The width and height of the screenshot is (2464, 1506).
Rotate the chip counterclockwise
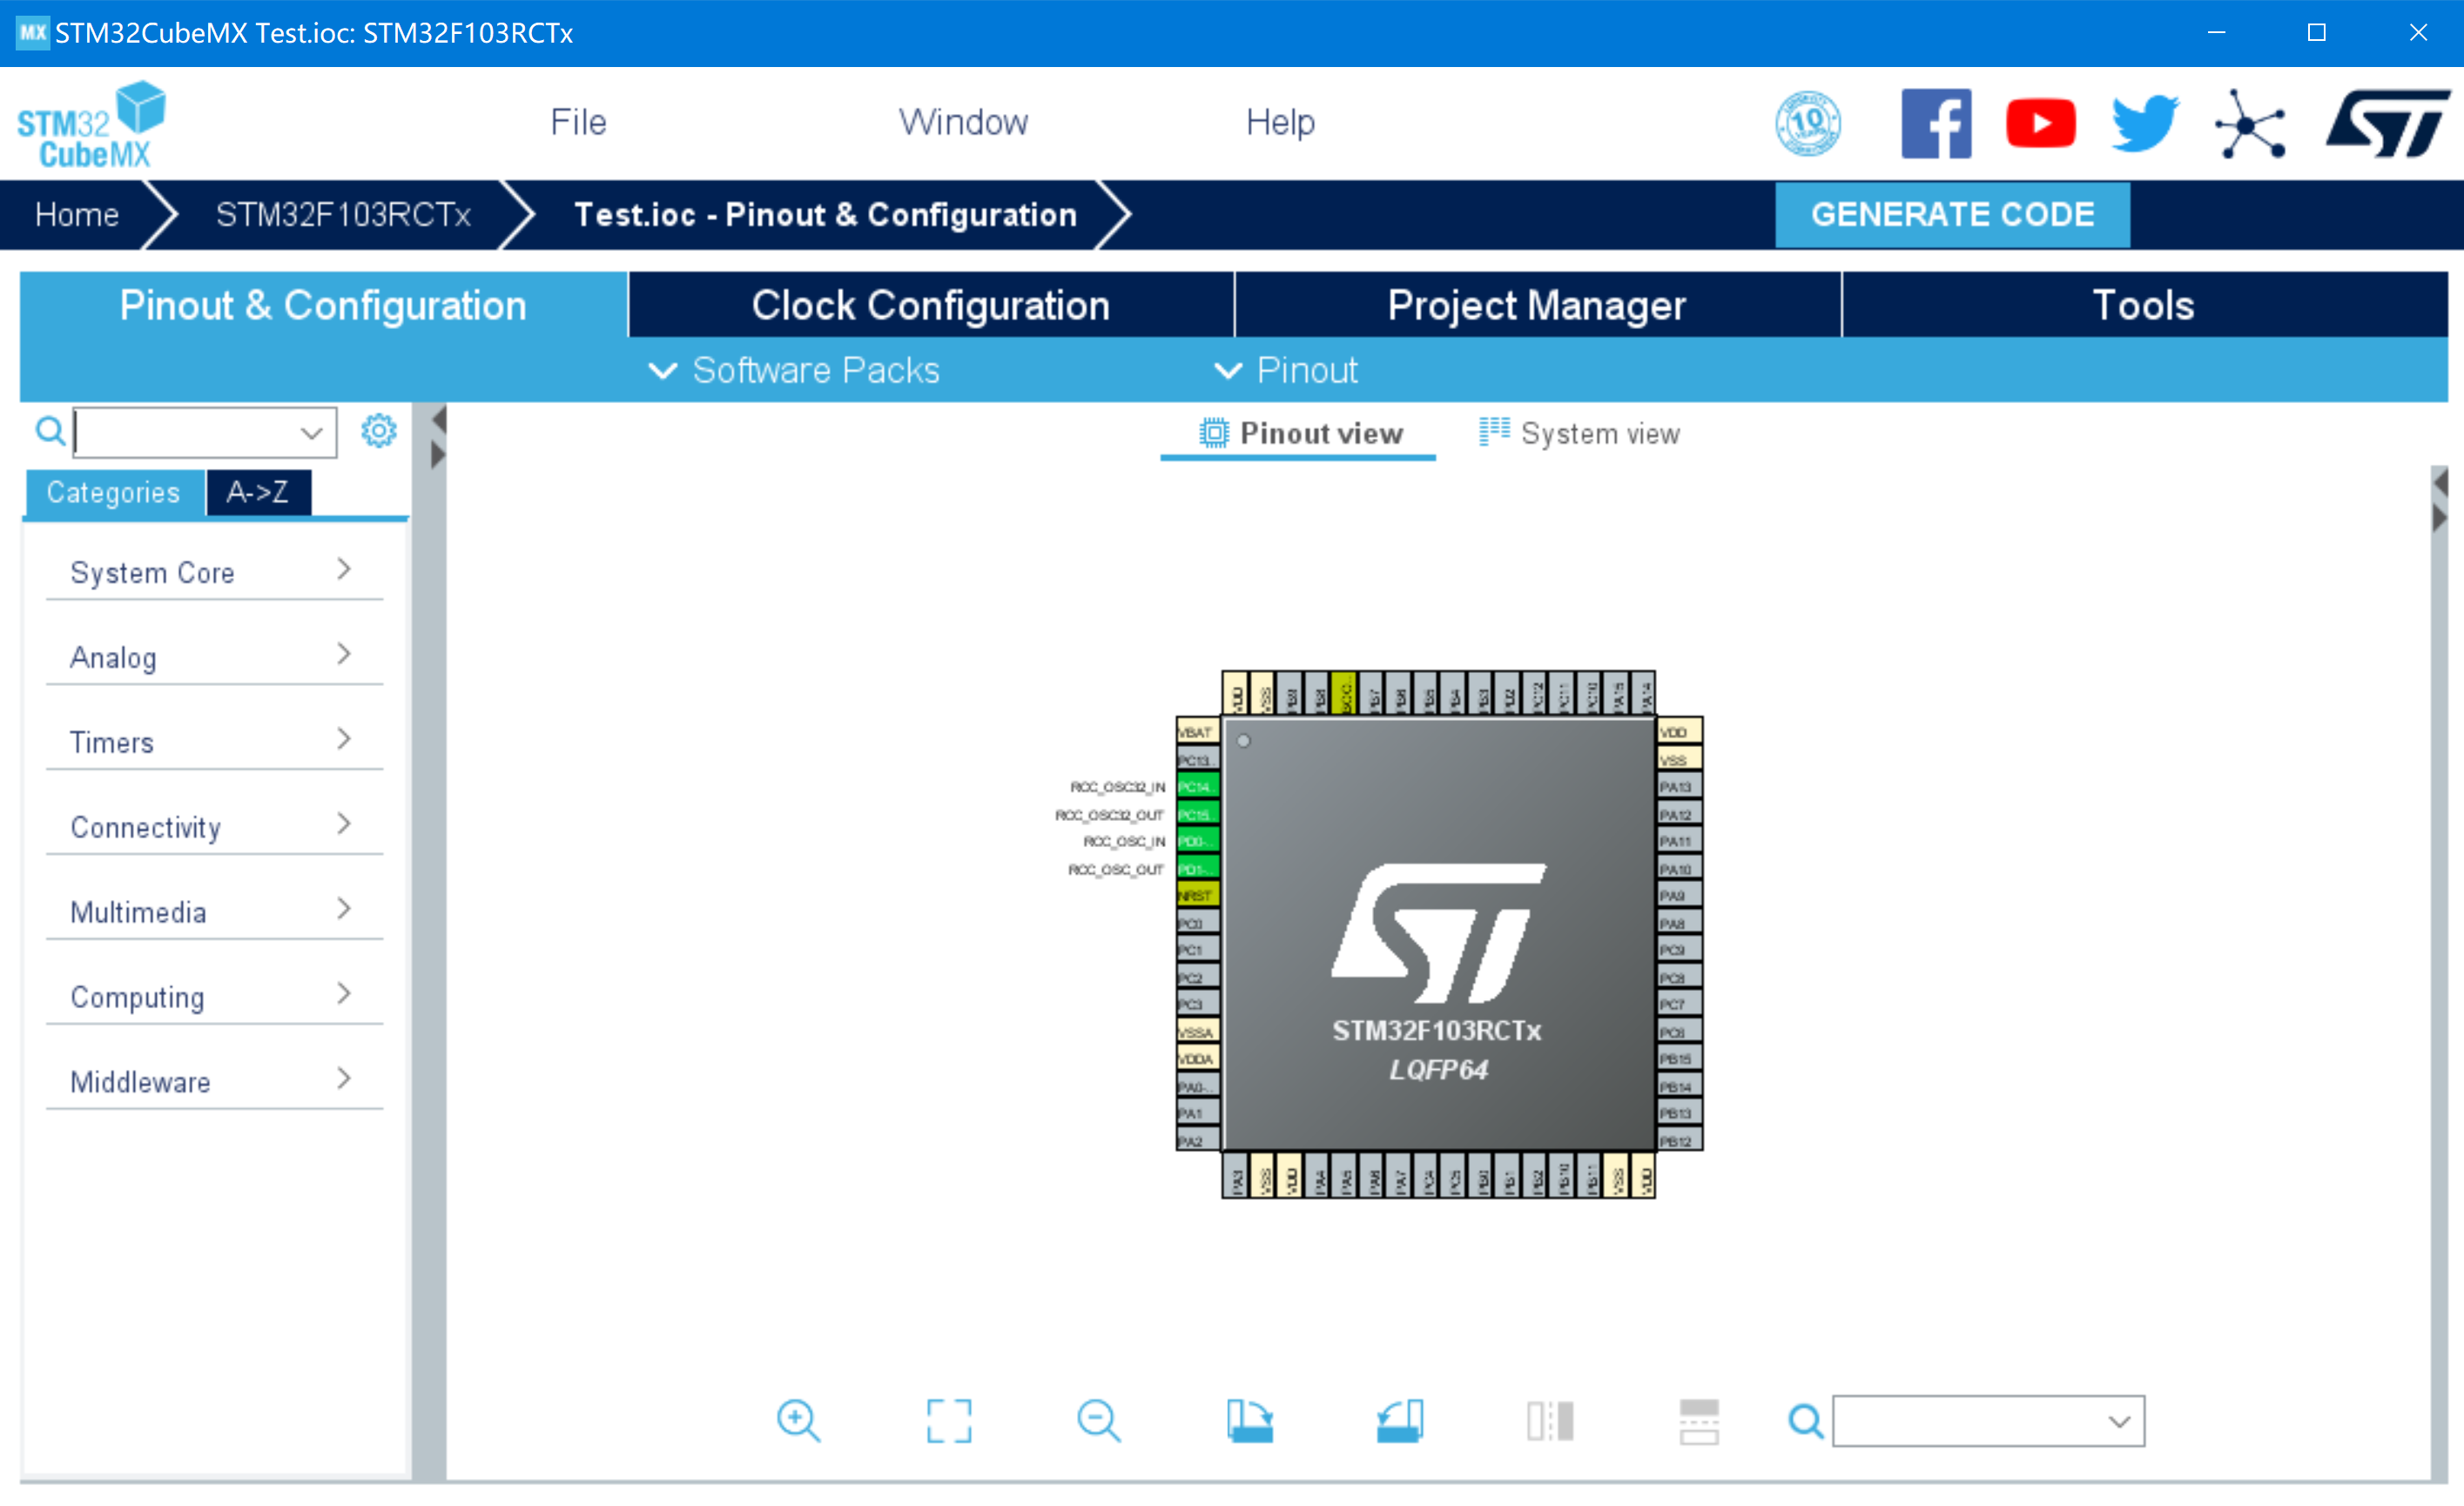pos(1399,1421)
